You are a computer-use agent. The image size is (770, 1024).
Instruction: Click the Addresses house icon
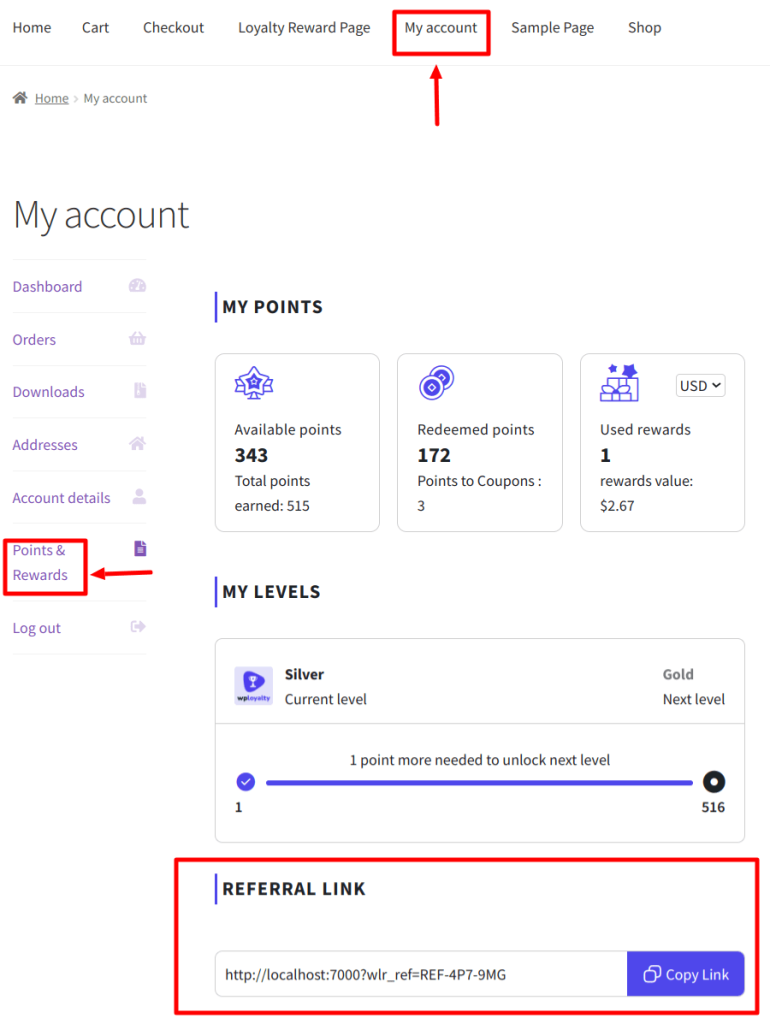(x=137, y=443)
